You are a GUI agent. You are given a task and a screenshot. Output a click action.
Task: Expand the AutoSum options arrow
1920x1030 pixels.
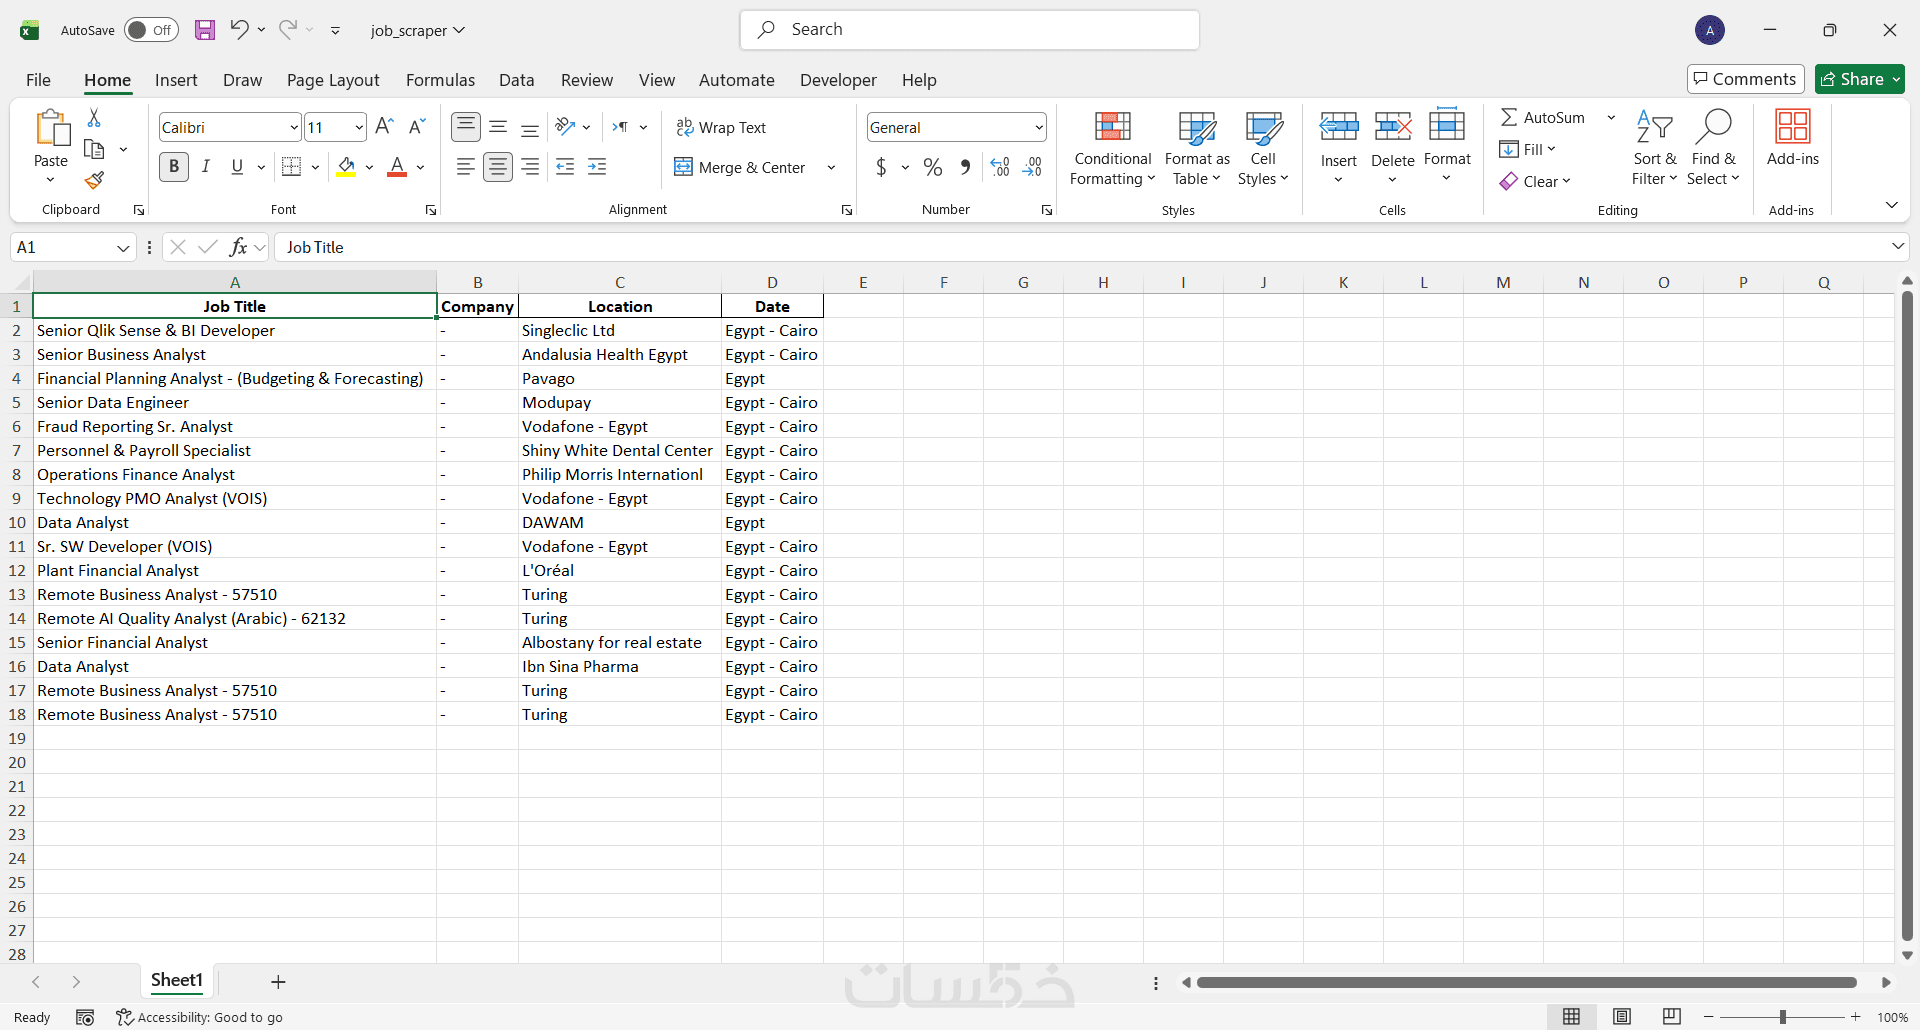coord(1611,117)
